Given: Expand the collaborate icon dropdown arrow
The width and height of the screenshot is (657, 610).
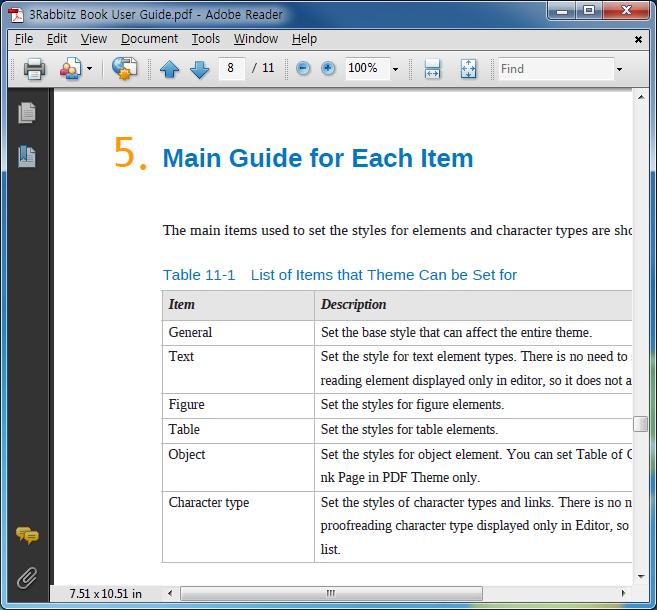Looking at the screenshot, I should pyautogui.click(x=89, y=68).
